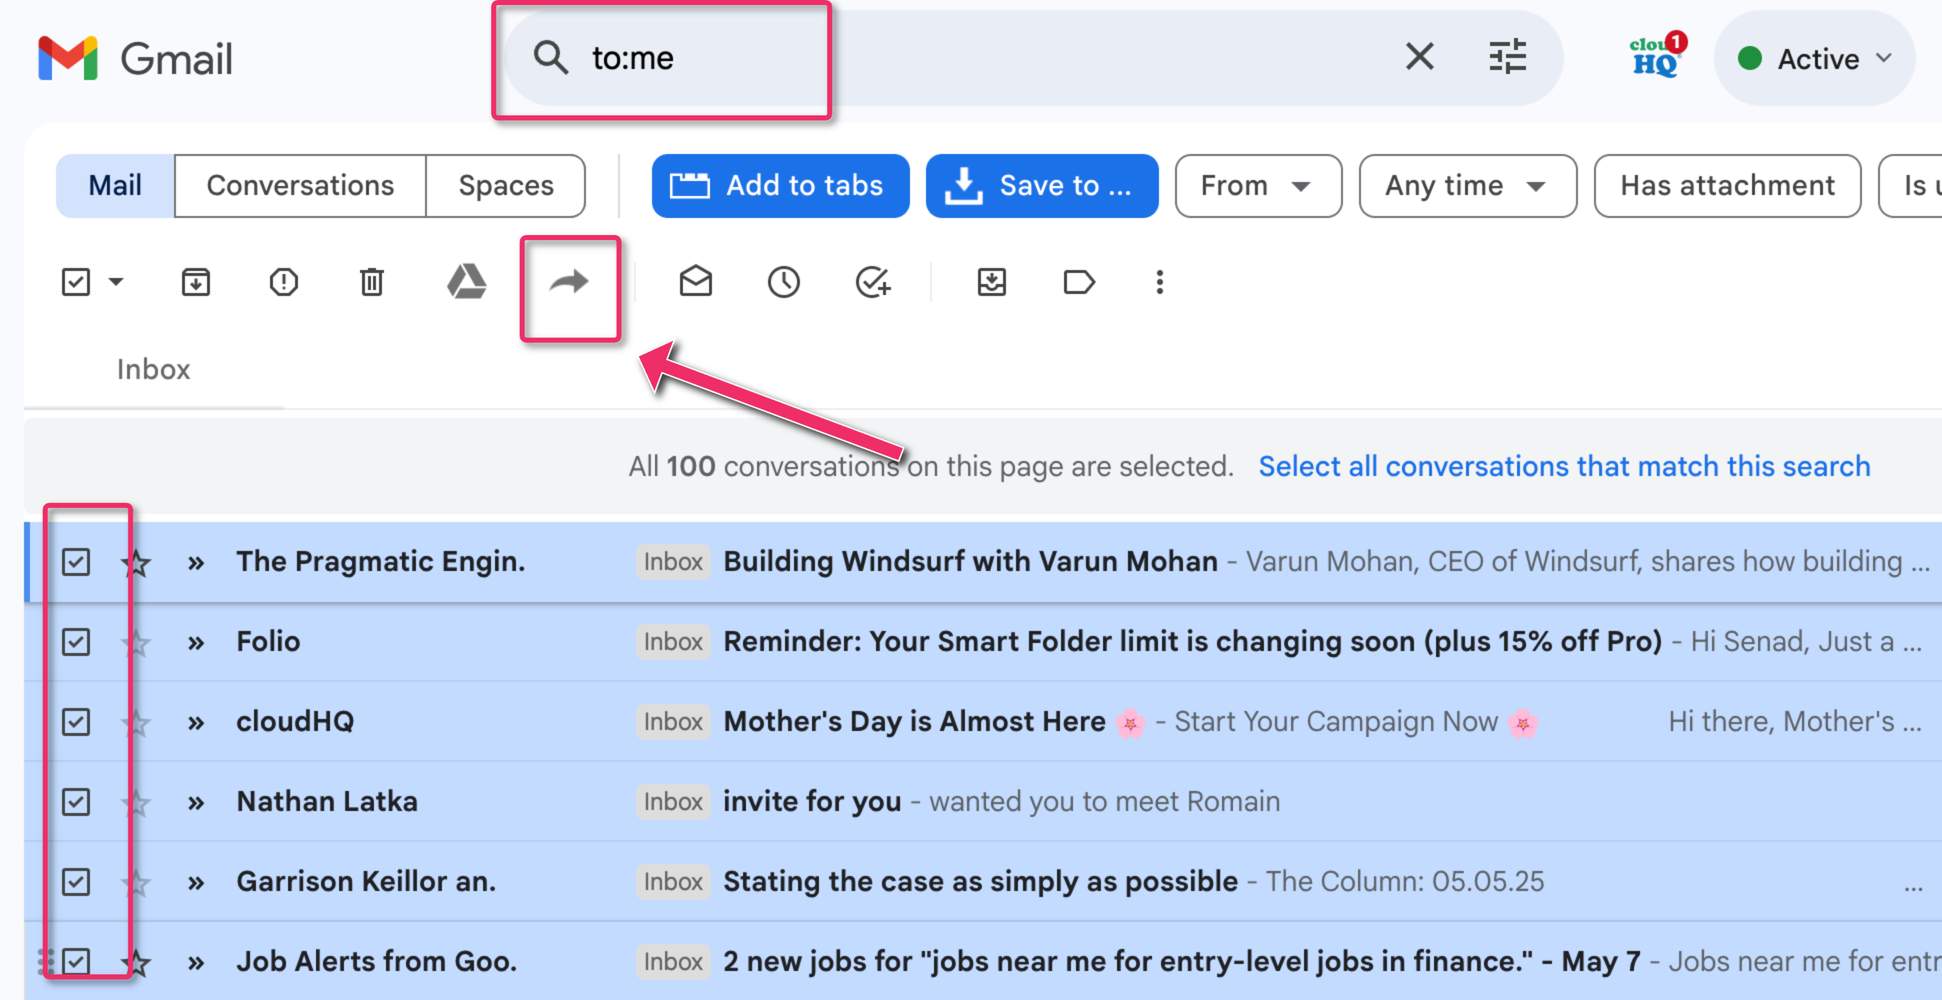The image size is (1942, 1000).
Task: Open the search options filter icon
Action: (x=1507, y=57)
